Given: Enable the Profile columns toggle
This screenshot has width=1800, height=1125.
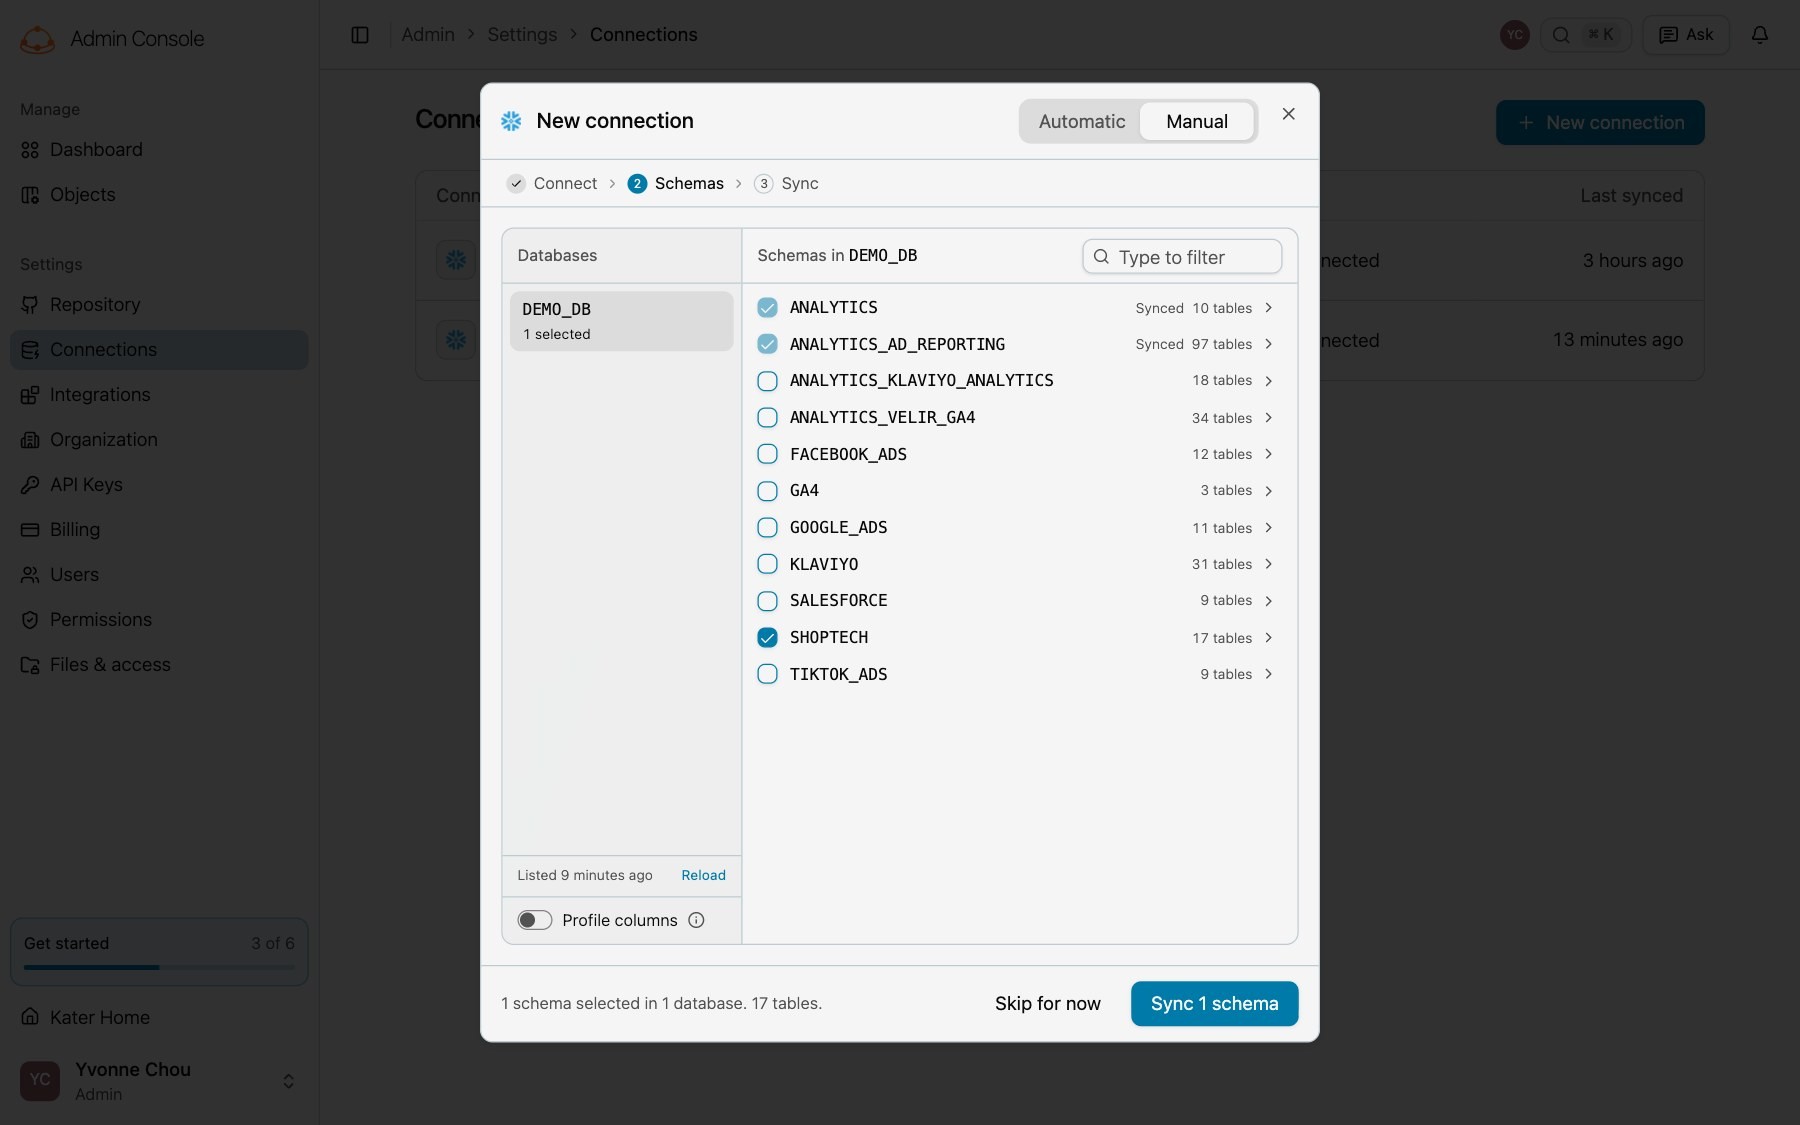Looking at the screenshot, I should 535,920.
